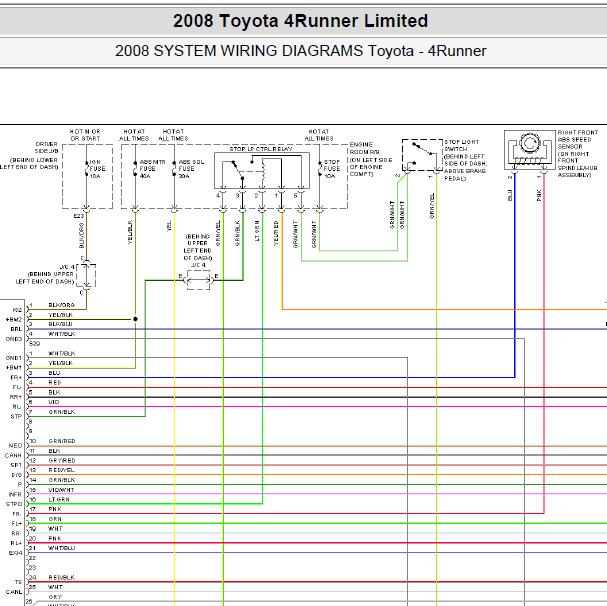Click the 'STOP LIGHT SWITCH' description text

[x=465, y=160]
